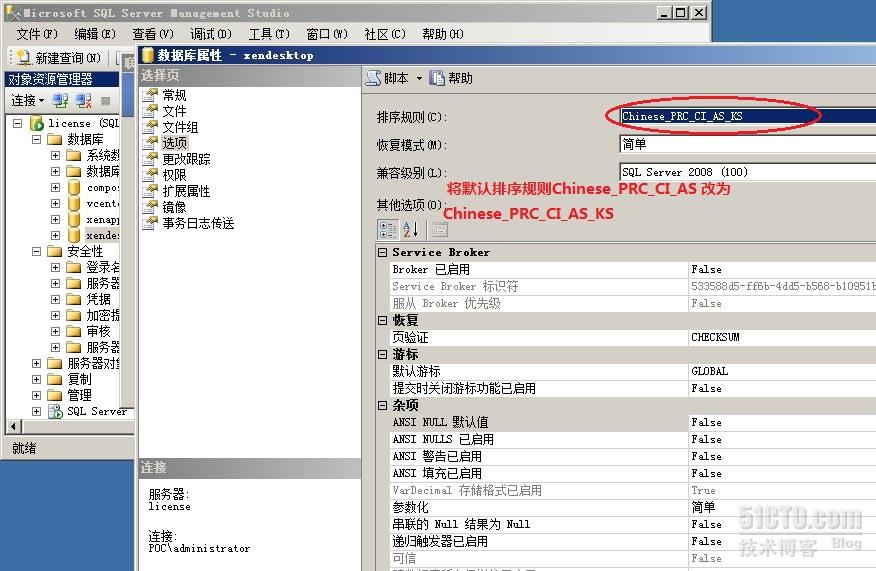The width and height of the screenshot is (876, 571).
Task: Select the license server icon in tree
Action: [x=37, y=123]
